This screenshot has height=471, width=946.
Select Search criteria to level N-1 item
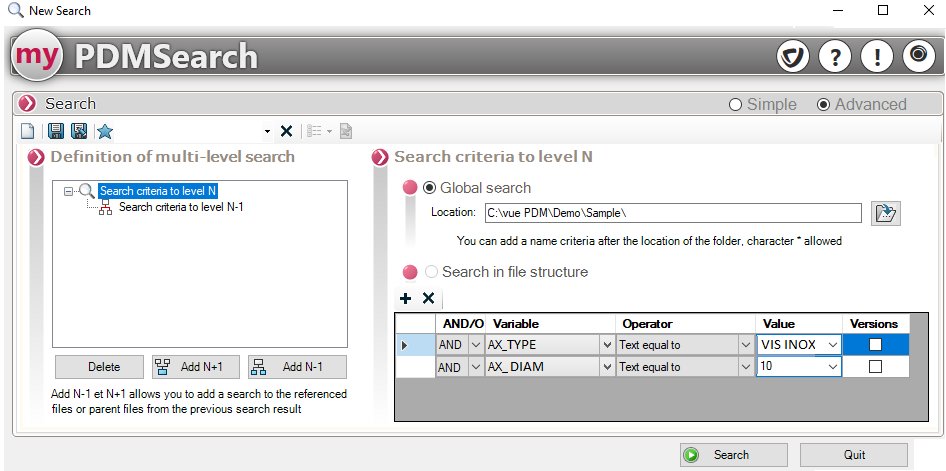(181, 207)
